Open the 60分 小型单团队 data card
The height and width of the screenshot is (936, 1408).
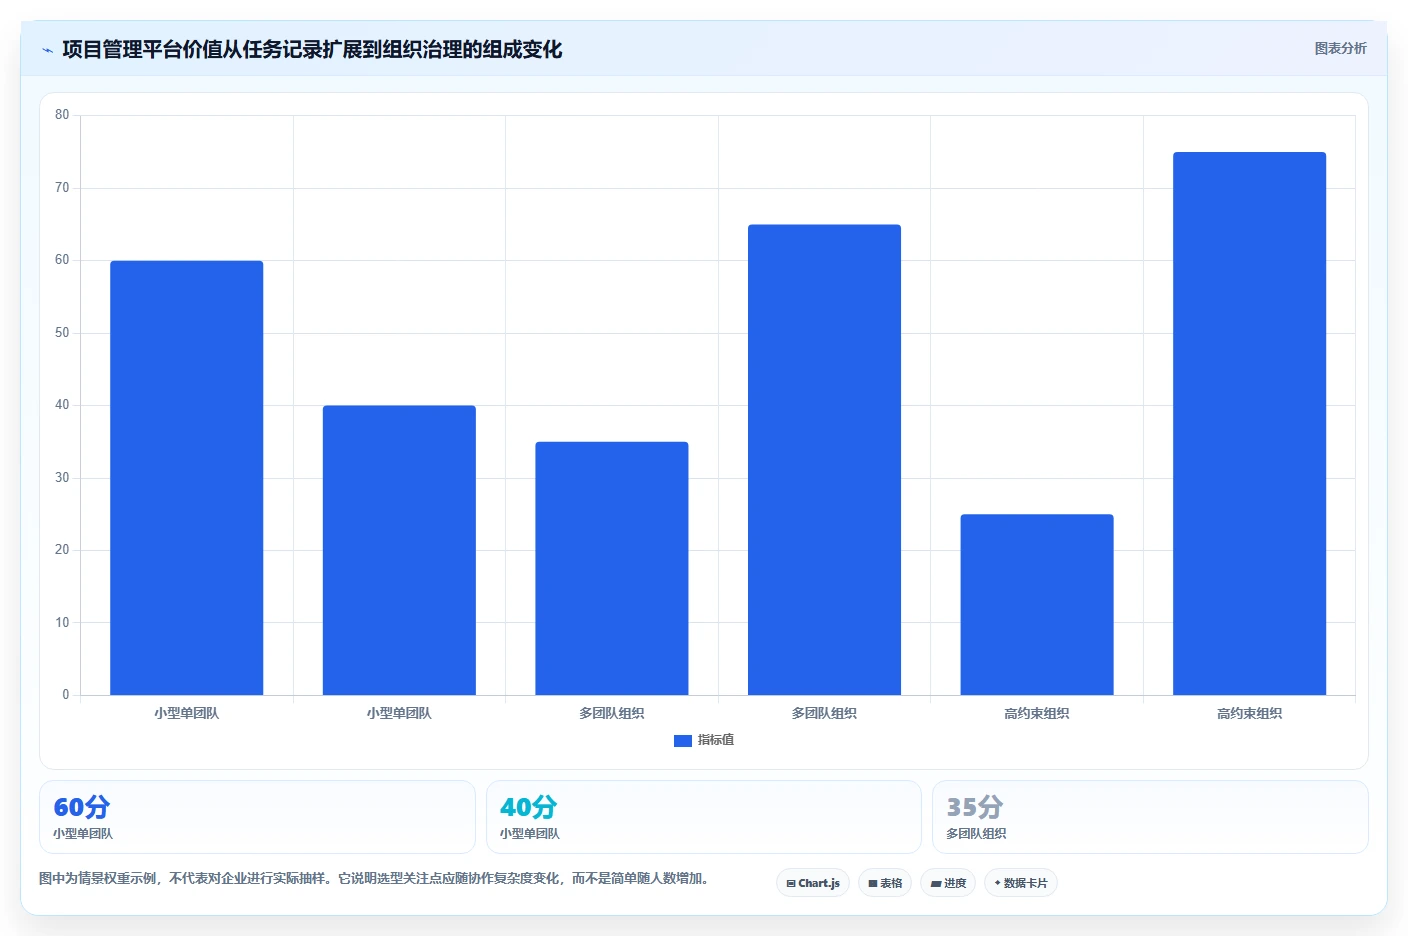point(257,817)
